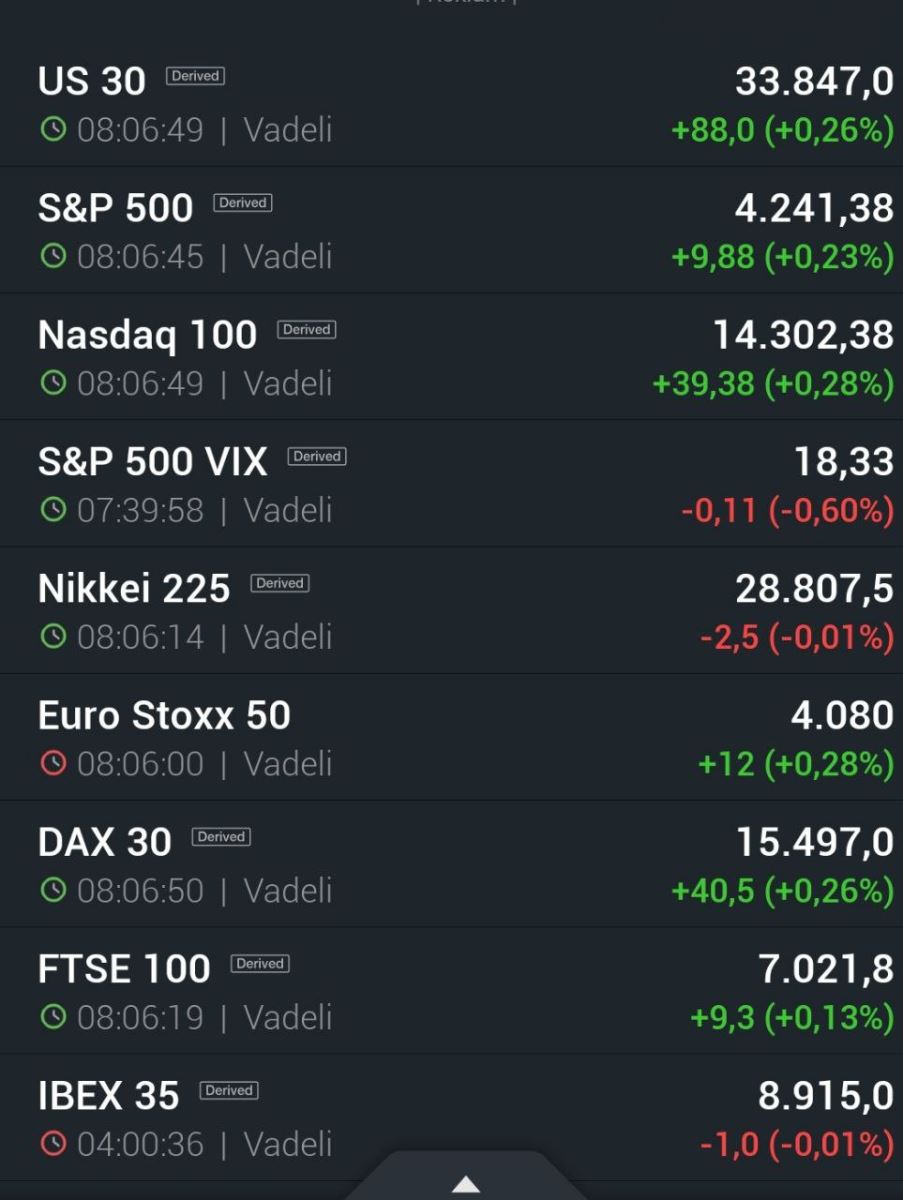
Task: Click the red clock icon under Euro Stoxx 50
Action: point(53,764)
